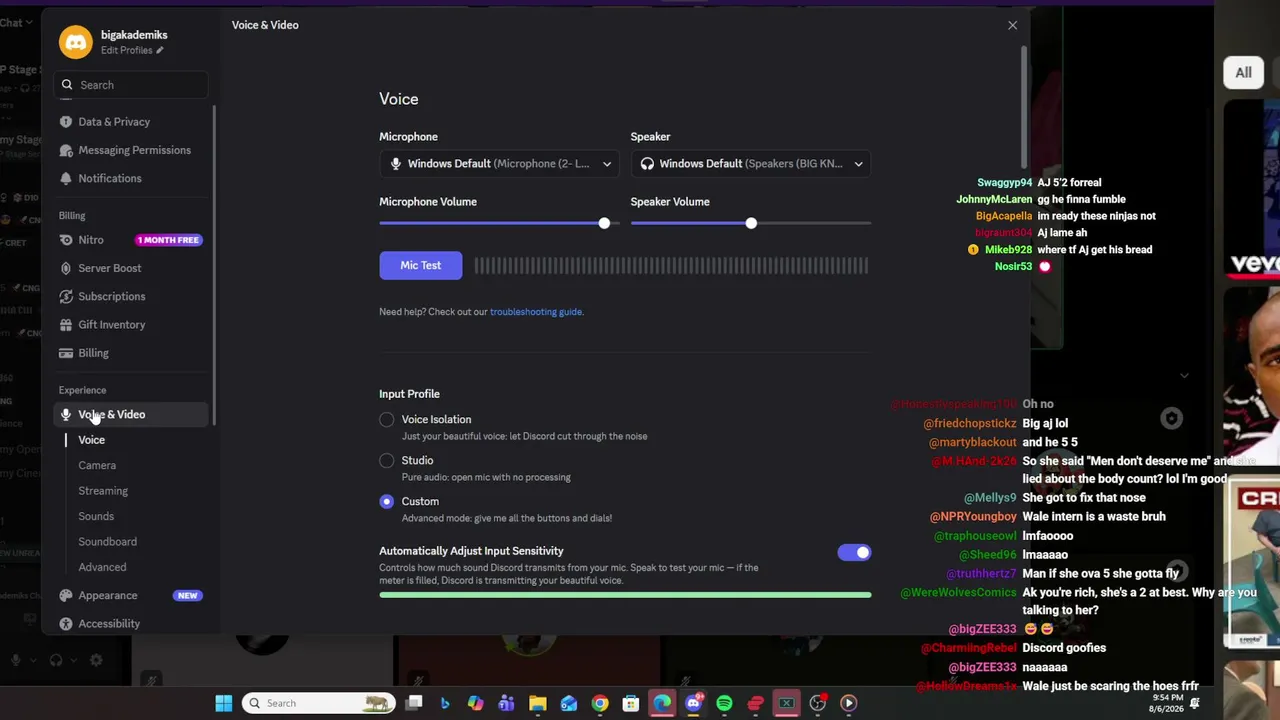Screen dimensions: 1280x720
Task: Click the chat username Mikeb928
Action: click(x=1008, y=250)
